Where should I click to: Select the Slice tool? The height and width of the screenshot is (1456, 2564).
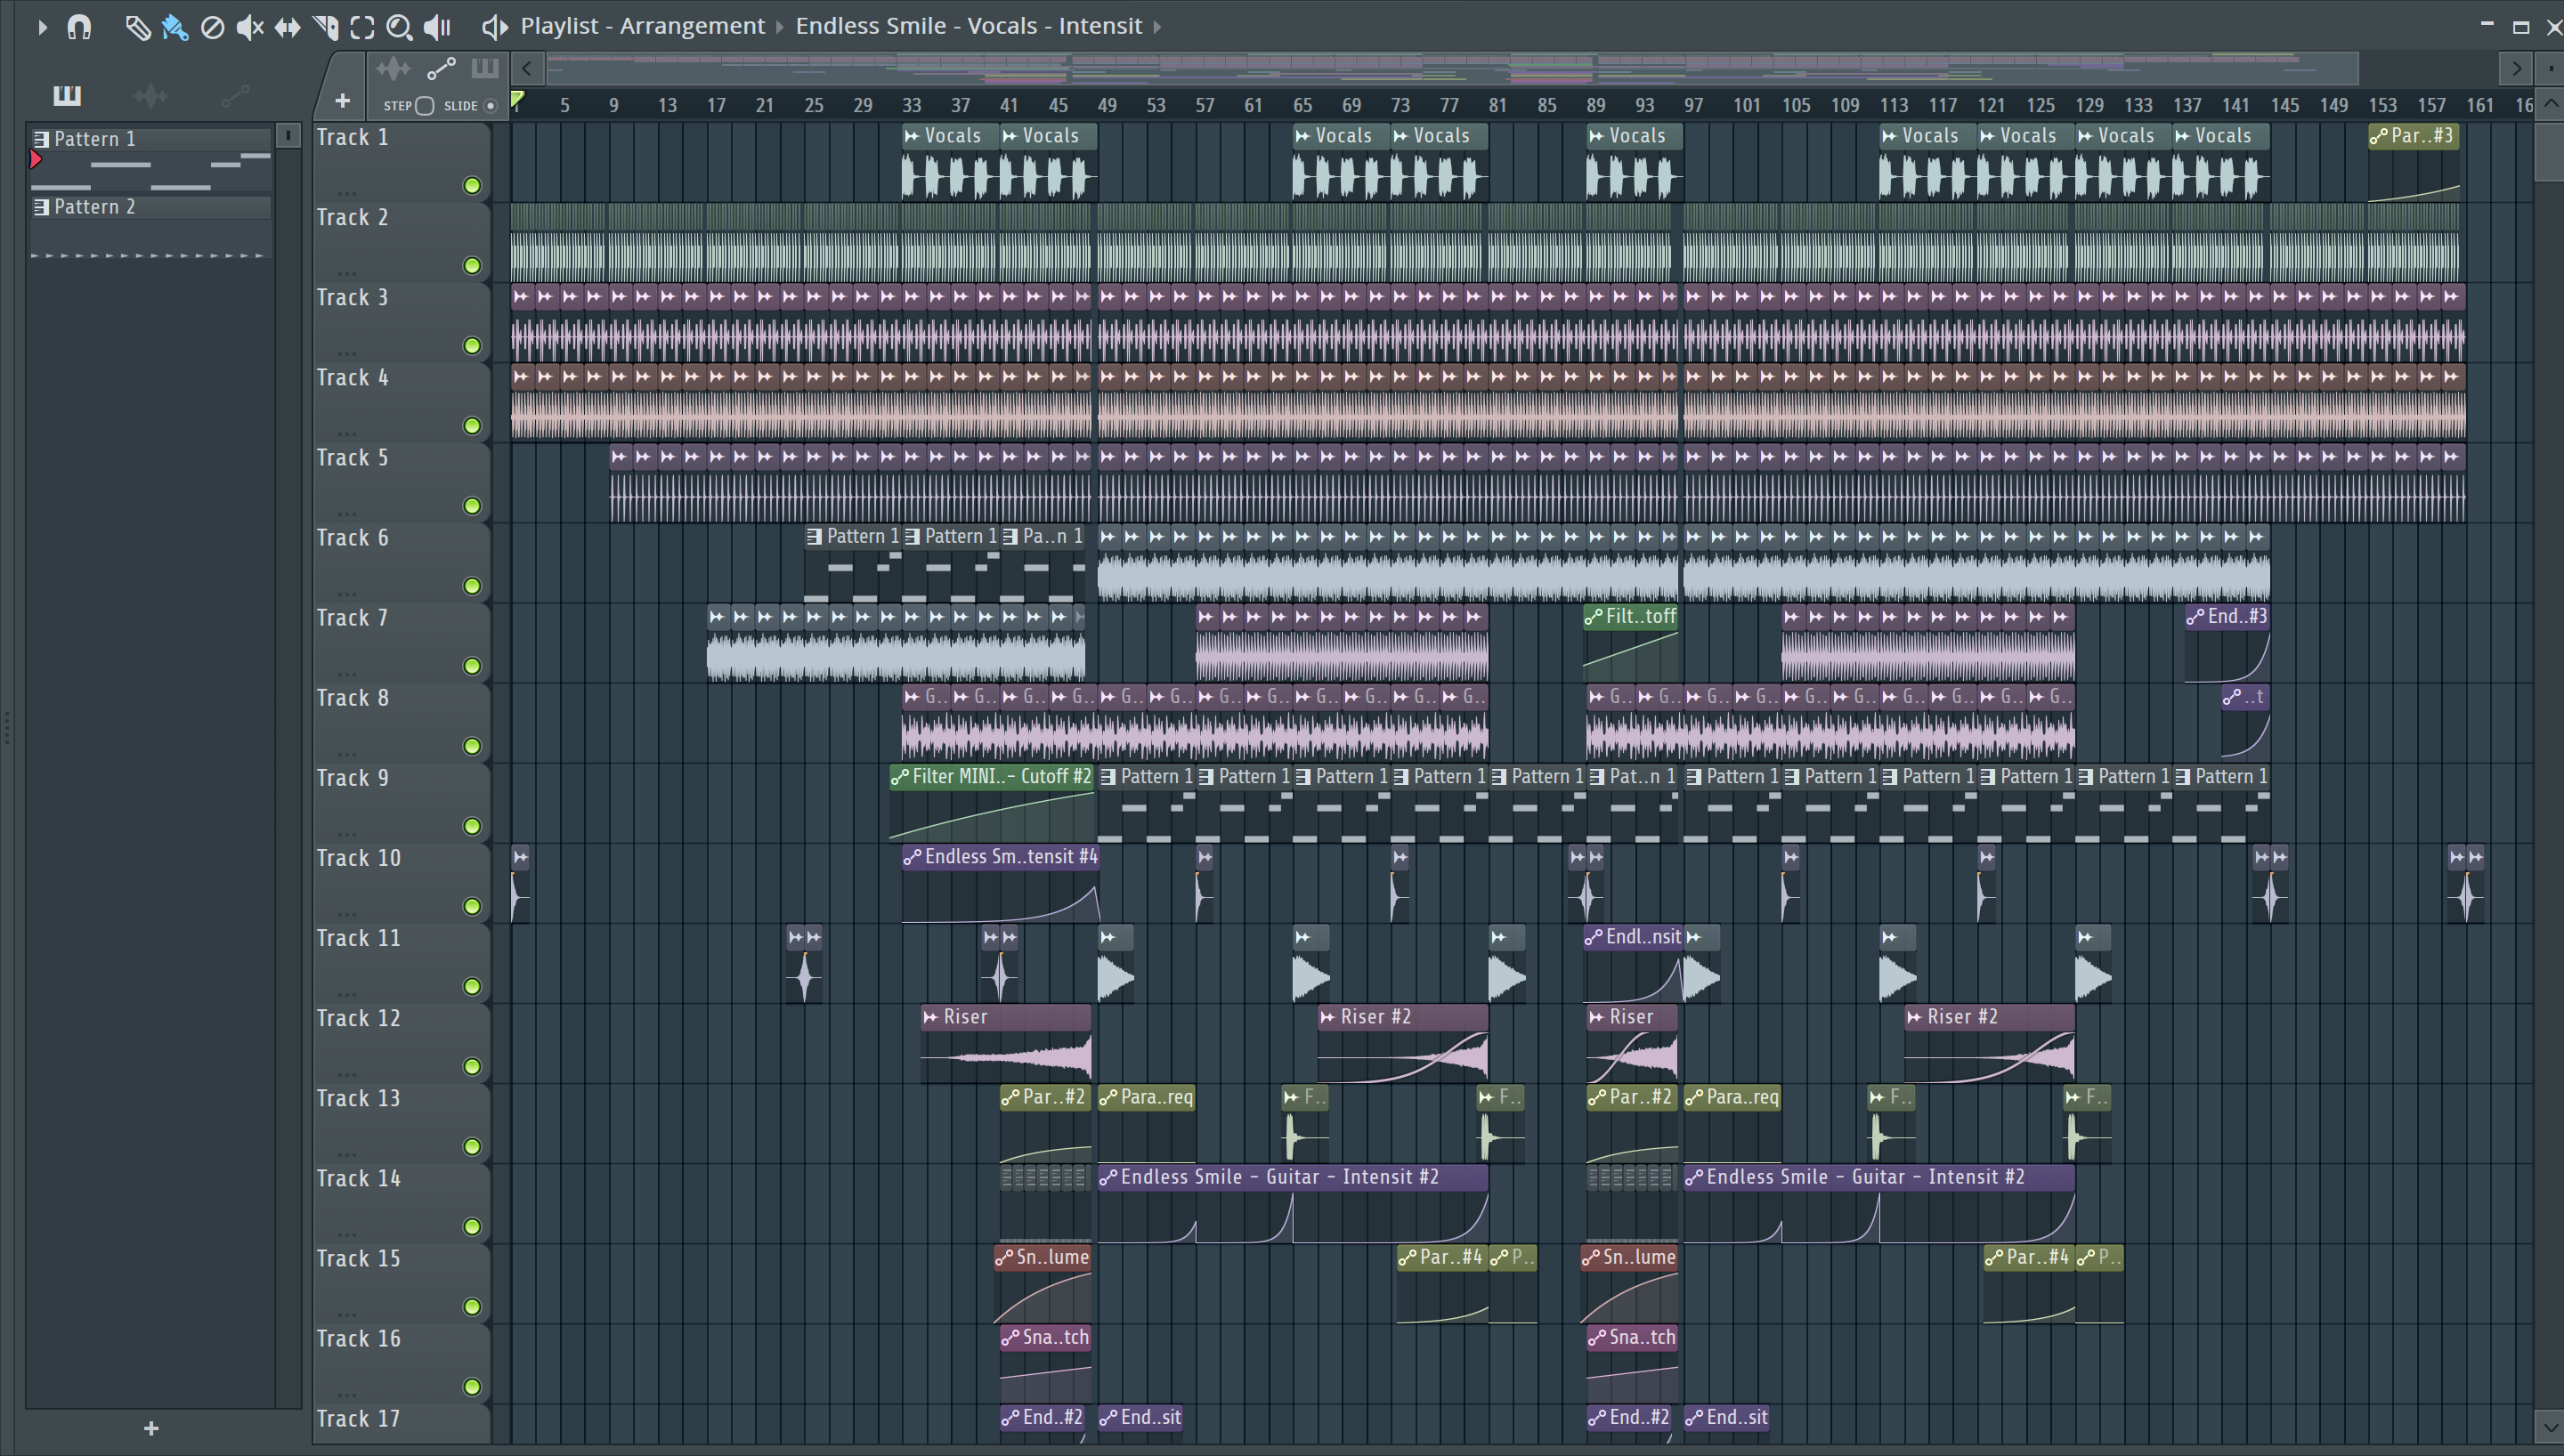point(325,27)
